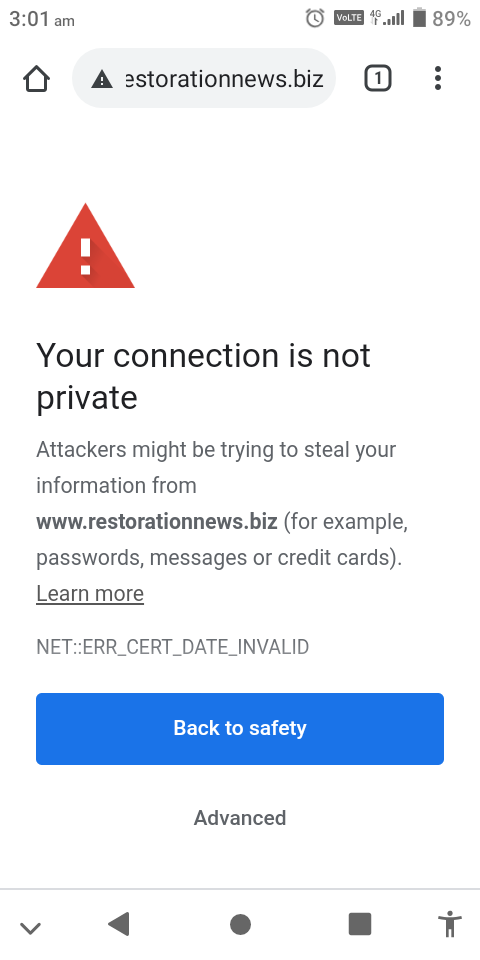The image size is (480, 960).
Task: Collapse navigation bar with down chevron
Action: [30, 928]
